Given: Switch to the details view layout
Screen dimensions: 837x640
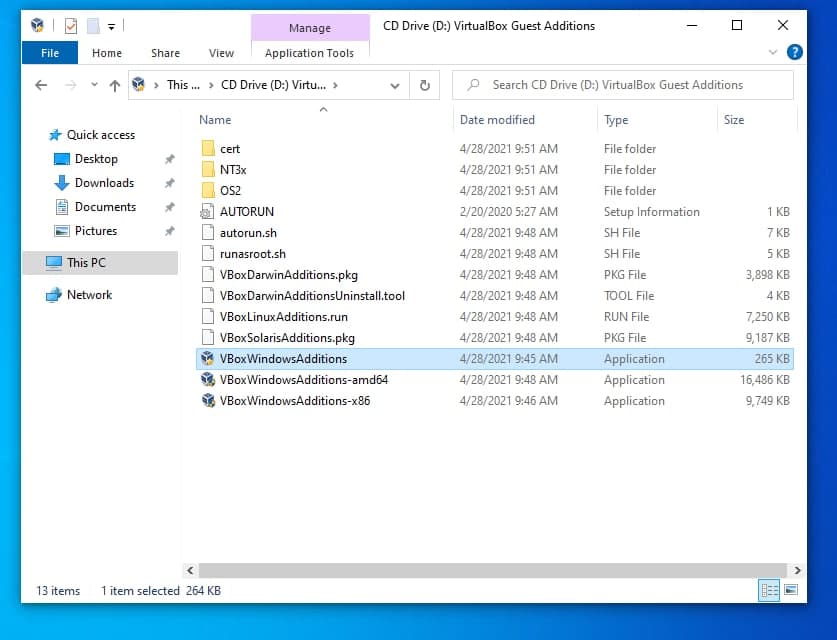Looking at the screenshot, I should (x=770, y=591).
